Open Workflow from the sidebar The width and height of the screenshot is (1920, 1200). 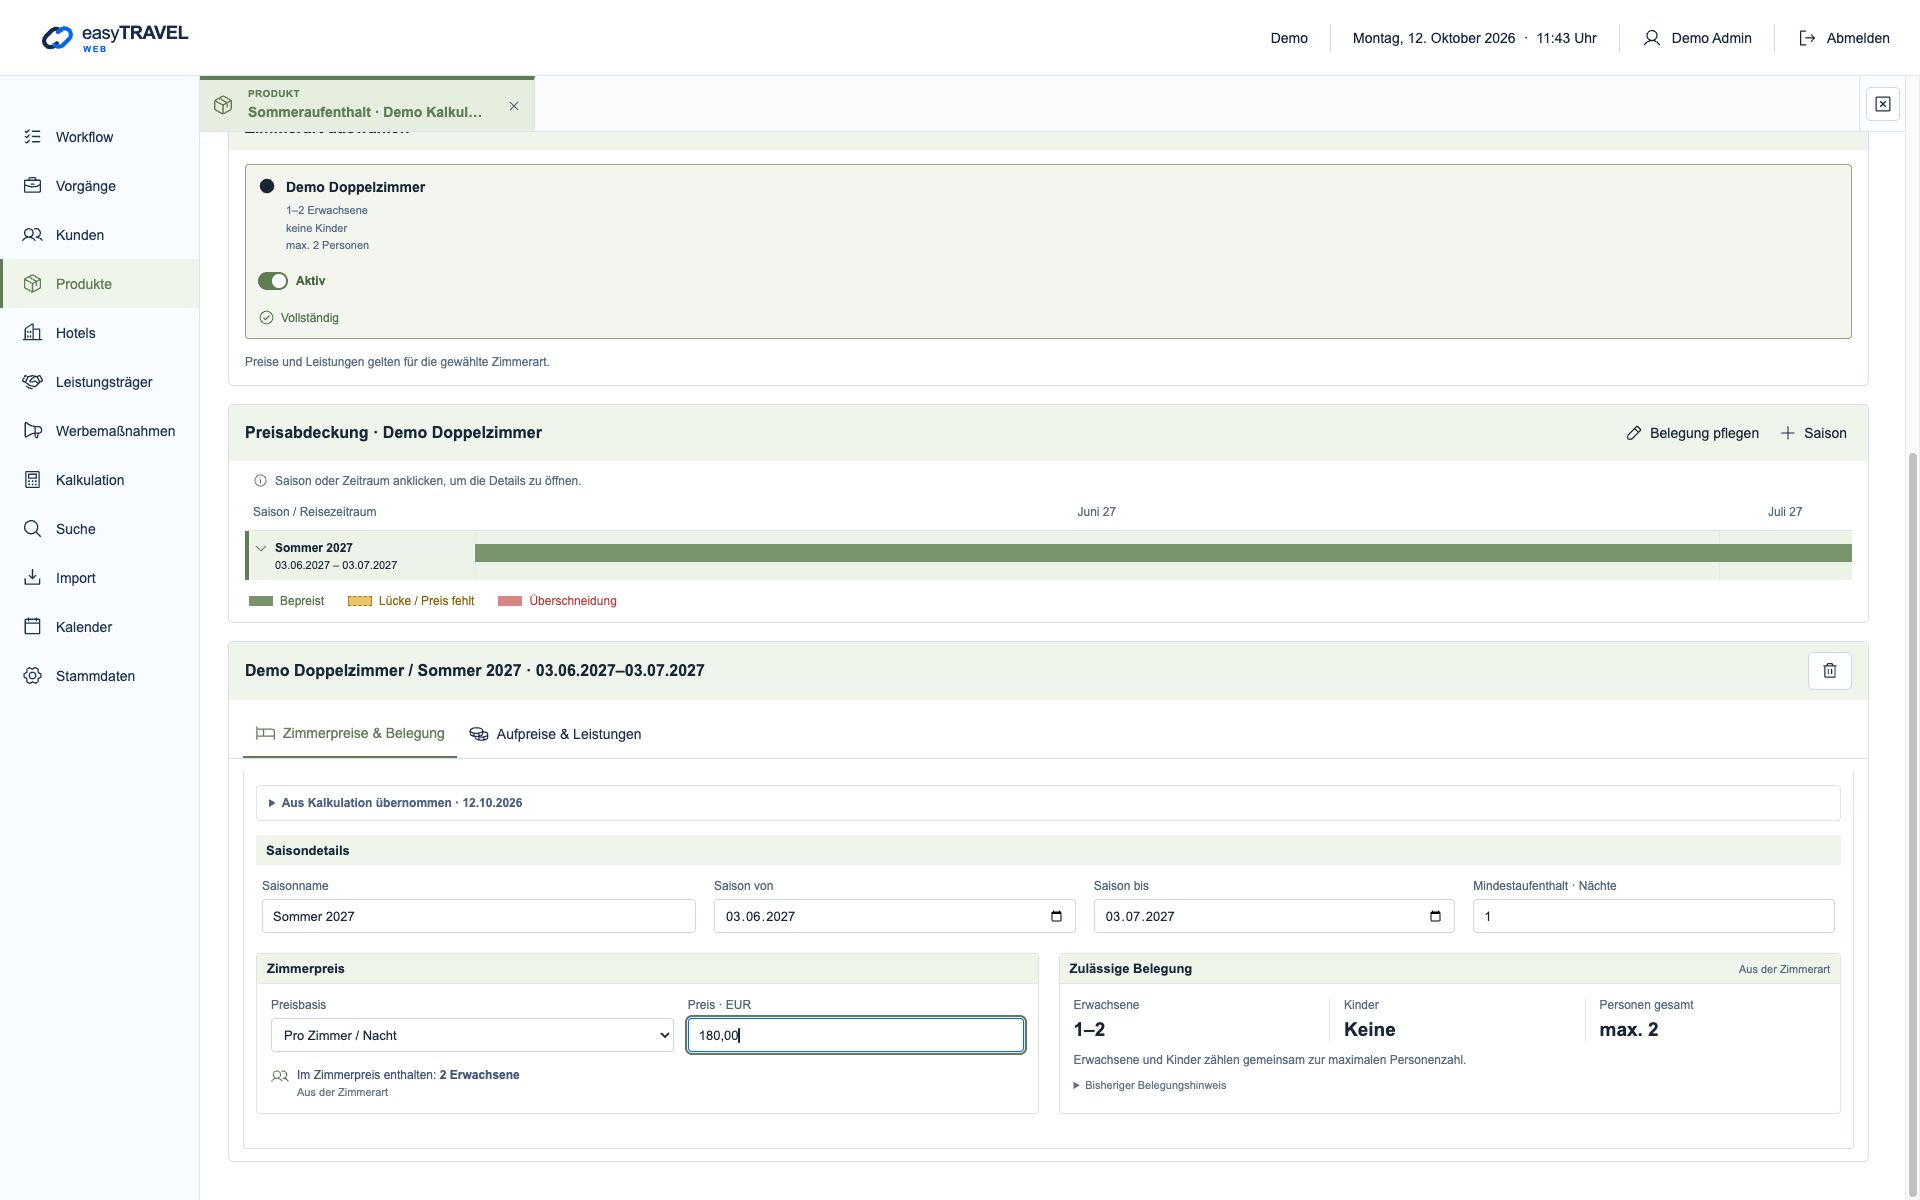tap(99, 137)
